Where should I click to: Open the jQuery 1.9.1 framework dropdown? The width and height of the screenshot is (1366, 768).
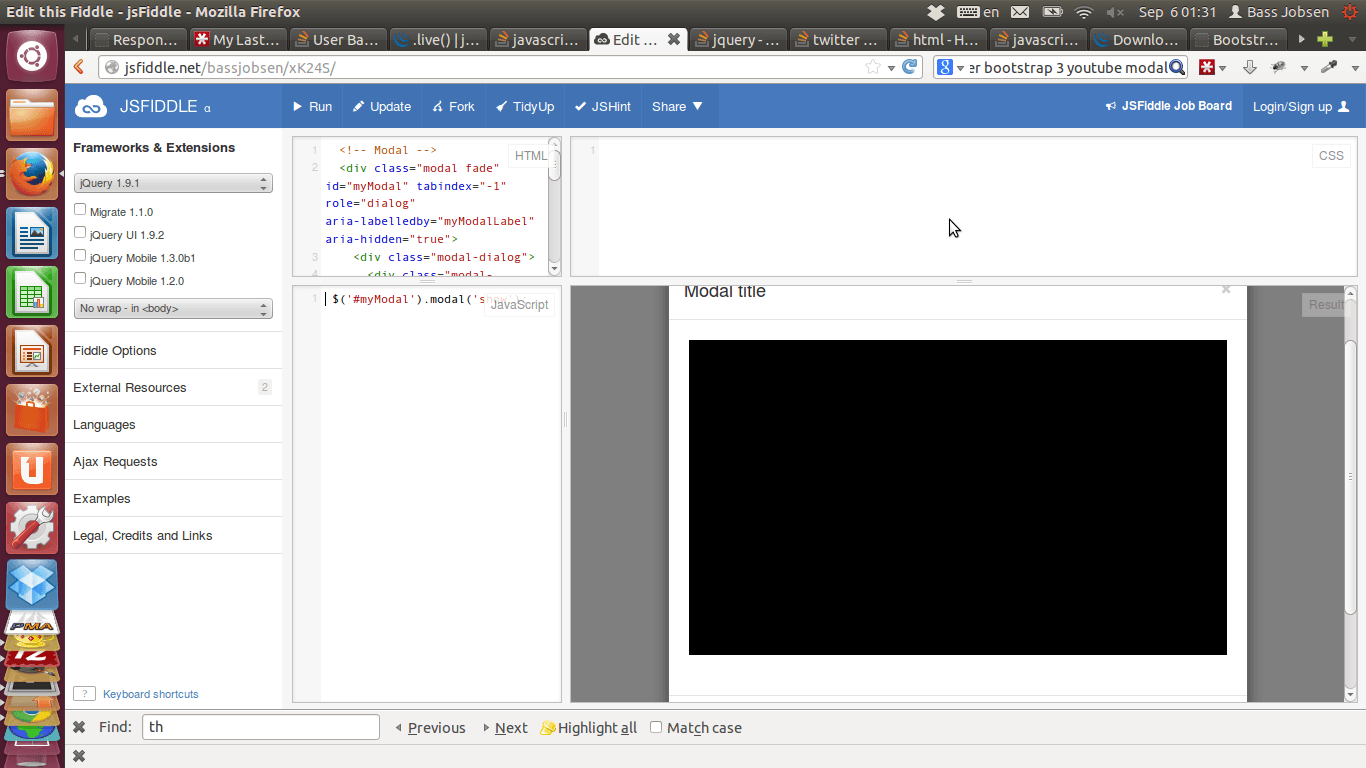(x=173, y=184)
